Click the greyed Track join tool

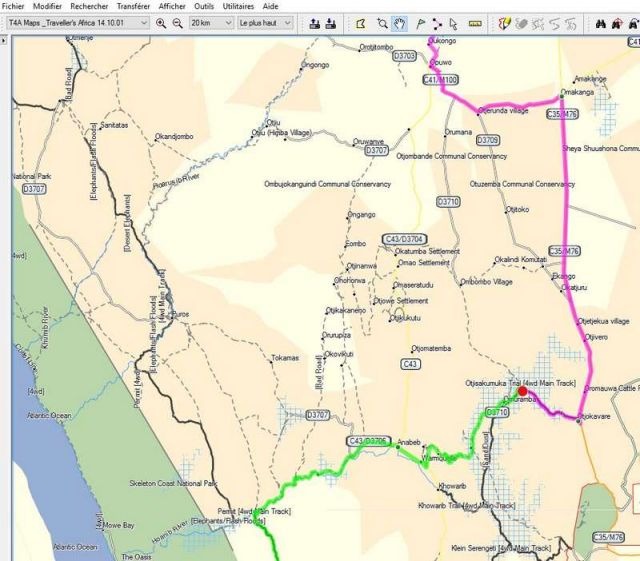[x=571, y=24]
